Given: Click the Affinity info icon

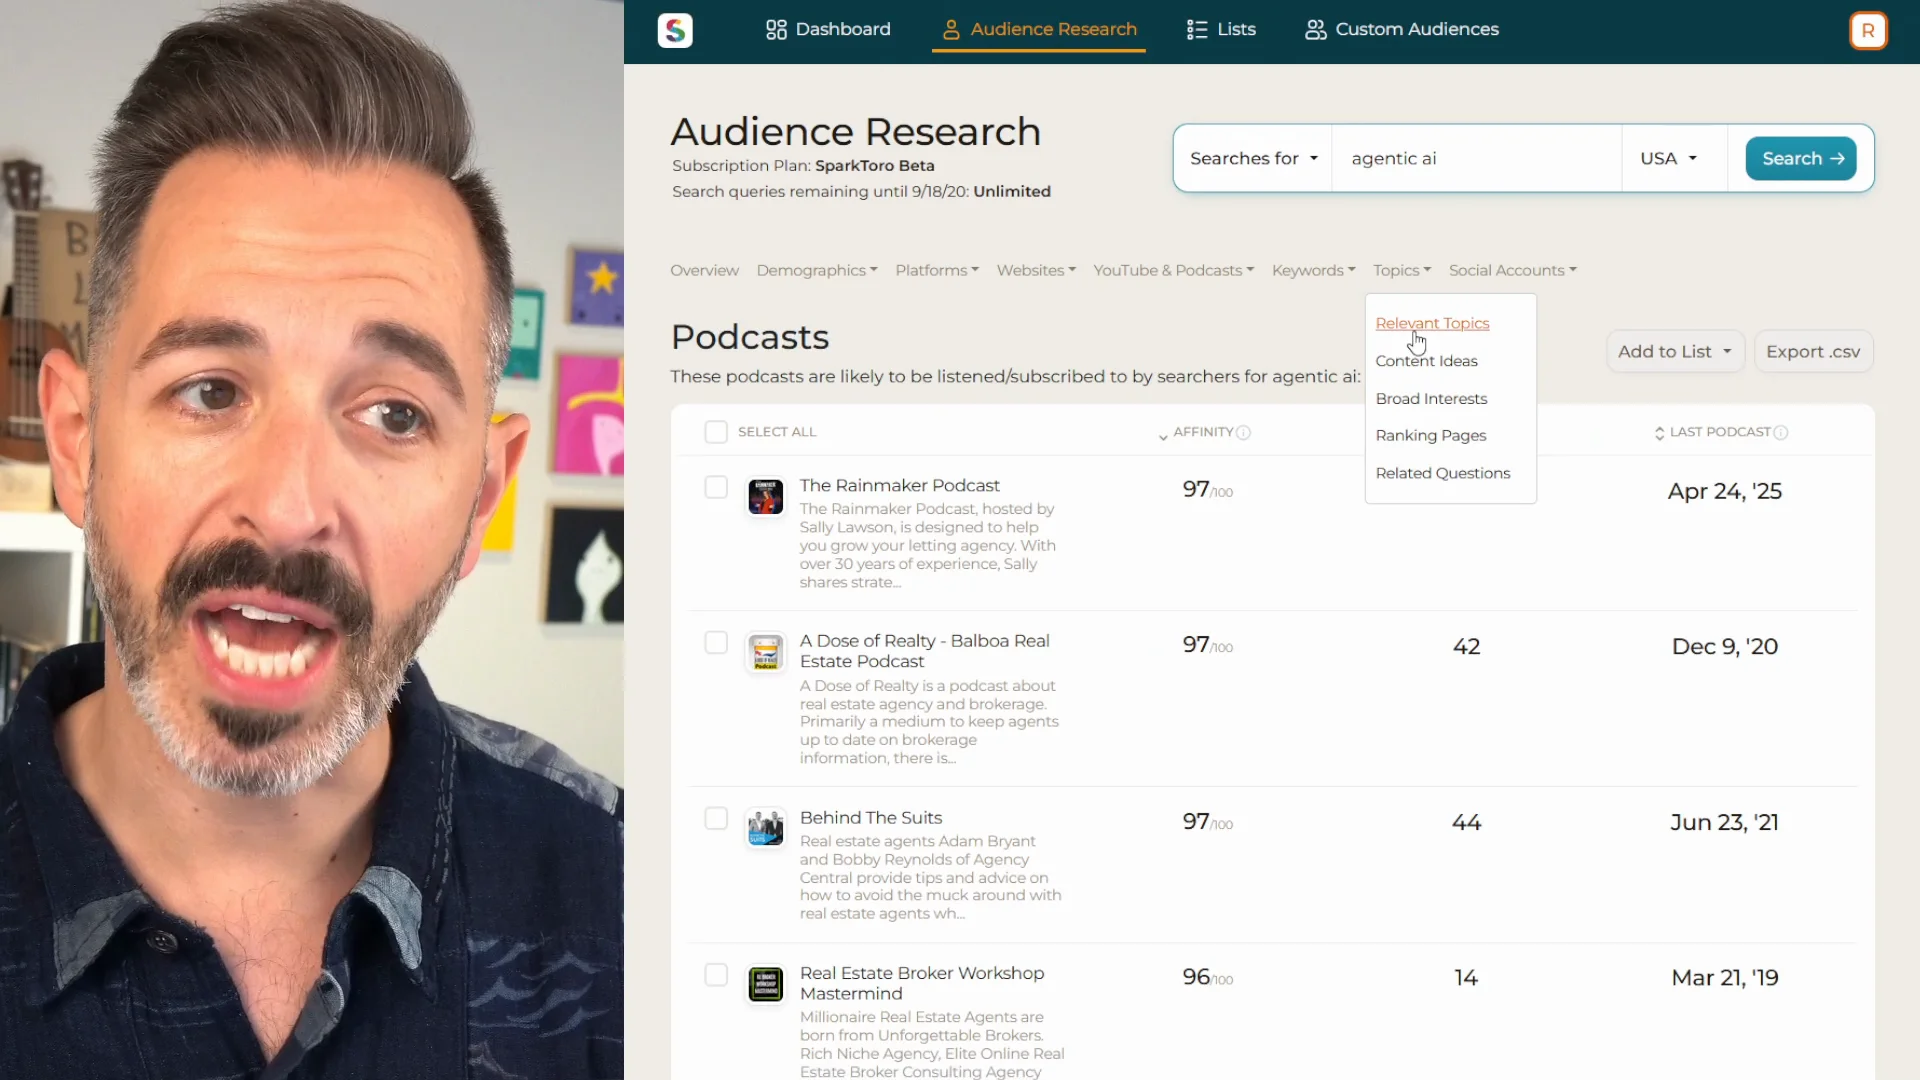Looking at the screenshot, I should tap(1243, 432).
